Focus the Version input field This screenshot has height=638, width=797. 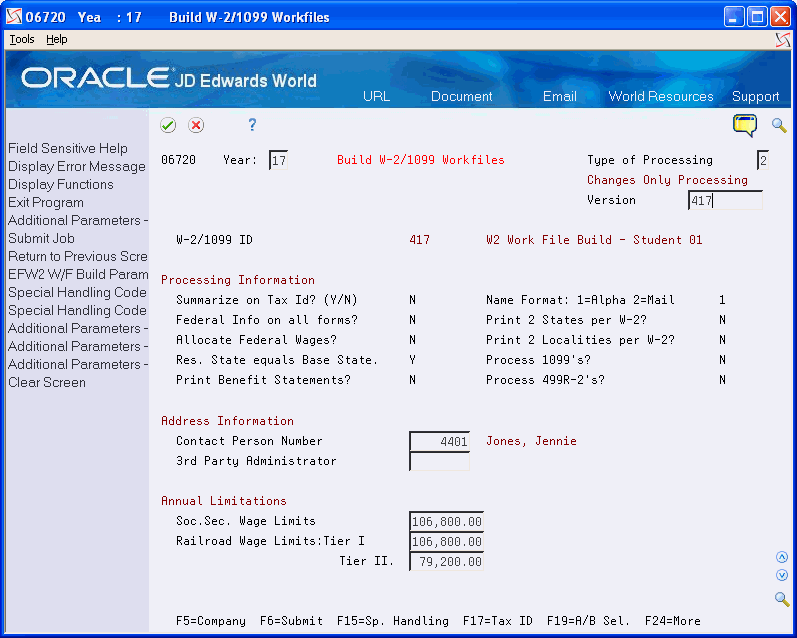point(725,200)
